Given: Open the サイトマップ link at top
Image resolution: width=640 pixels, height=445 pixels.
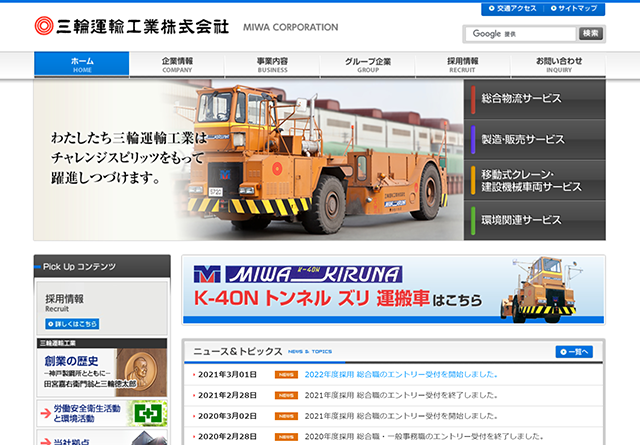Looking at the screenshot, I should point(577,8).
